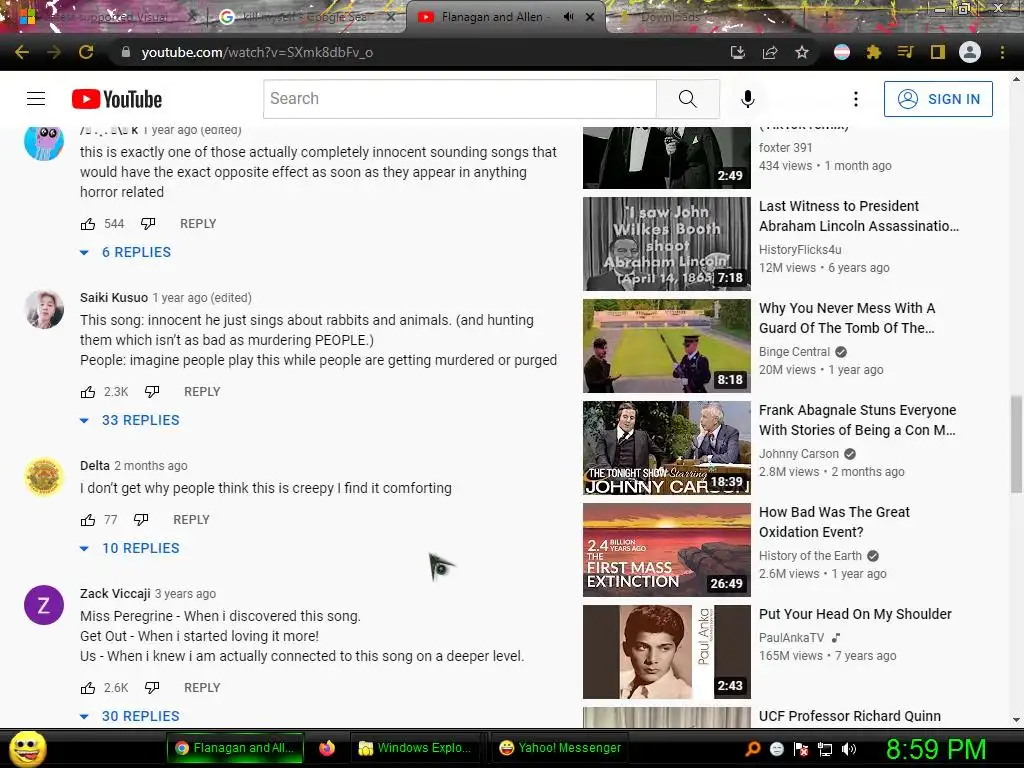This screenshot has height=768, width=1024.
Task: Switch to the first browser tab
Action: pos(110,17)
